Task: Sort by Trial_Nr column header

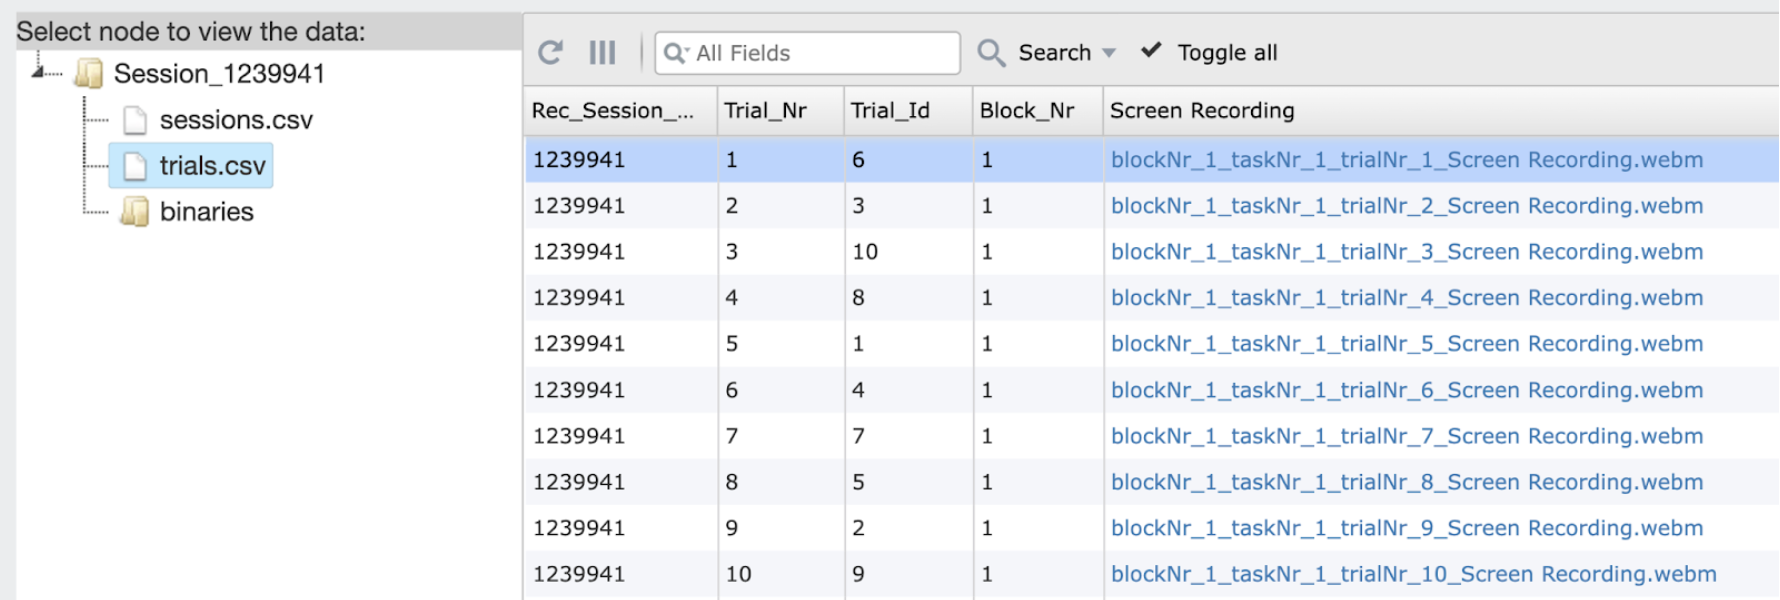Action: pos(765,111)
